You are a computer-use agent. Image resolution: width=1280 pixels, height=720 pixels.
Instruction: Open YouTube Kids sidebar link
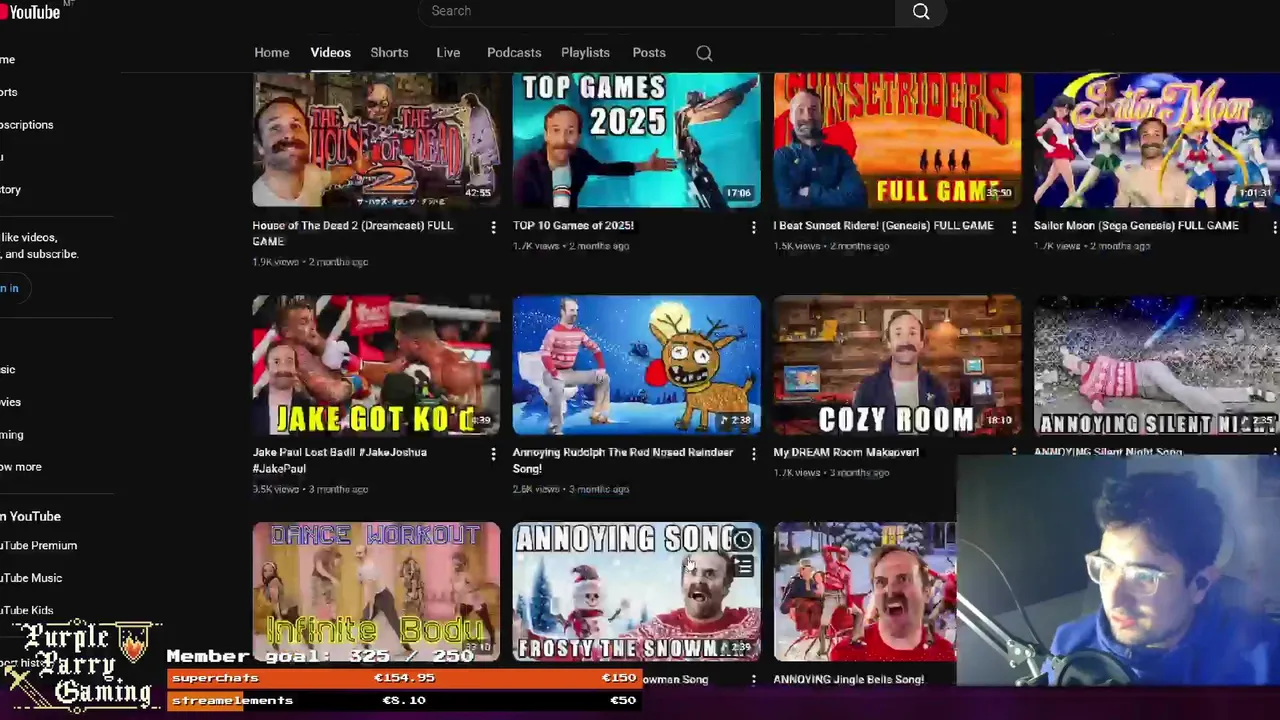coord(27,610)
